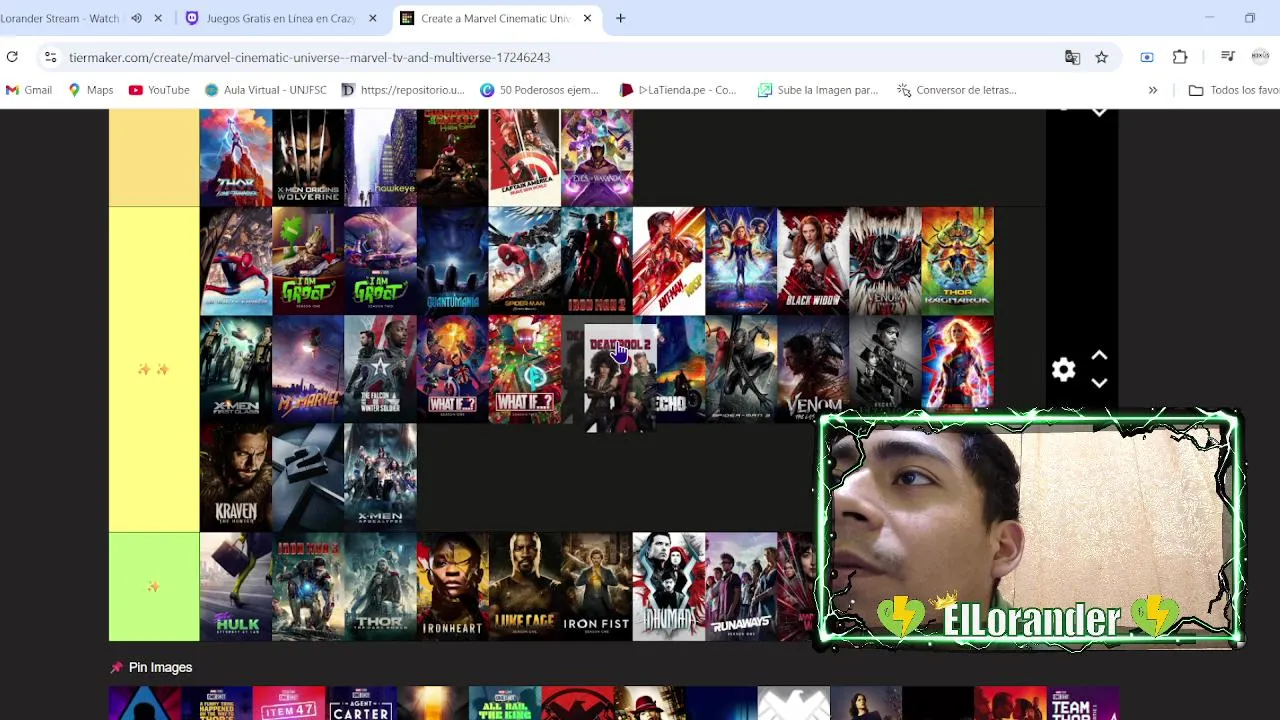Expand hidden bookmarks chevron
Image resolution: width=1280 pixels, height=720 pixels.
point(1152,90)
